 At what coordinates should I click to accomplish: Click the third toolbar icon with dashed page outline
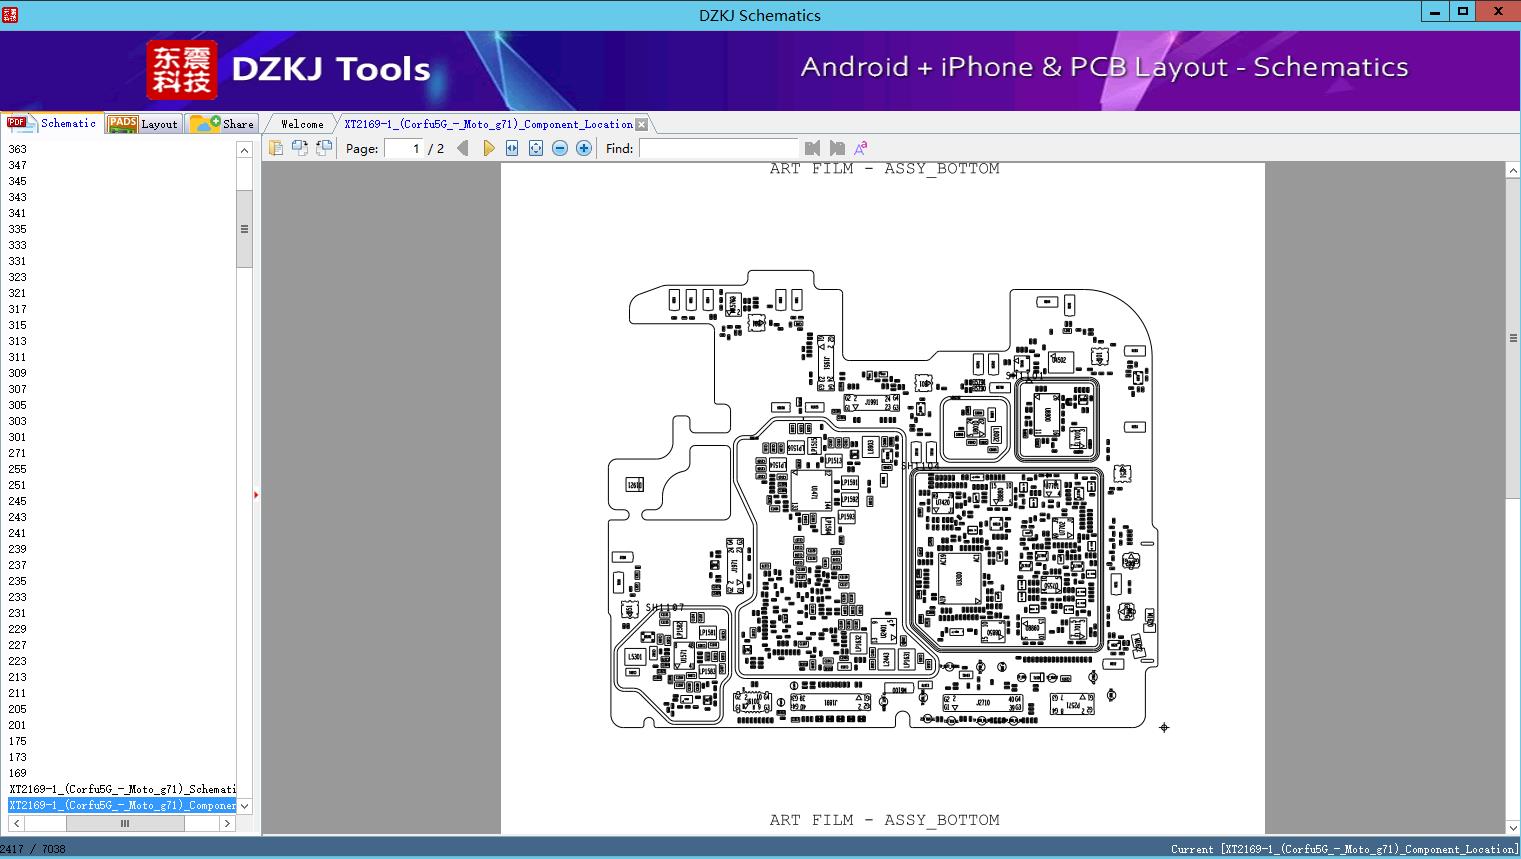(x=324, y=148)
